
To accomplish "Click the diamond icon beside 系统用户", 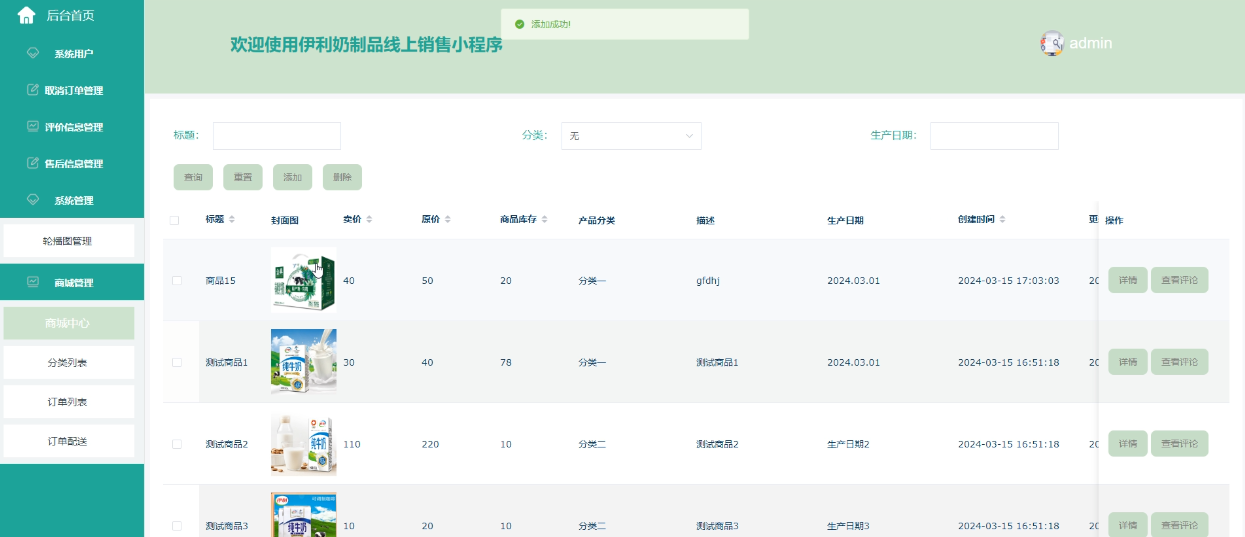I will 32,53.
